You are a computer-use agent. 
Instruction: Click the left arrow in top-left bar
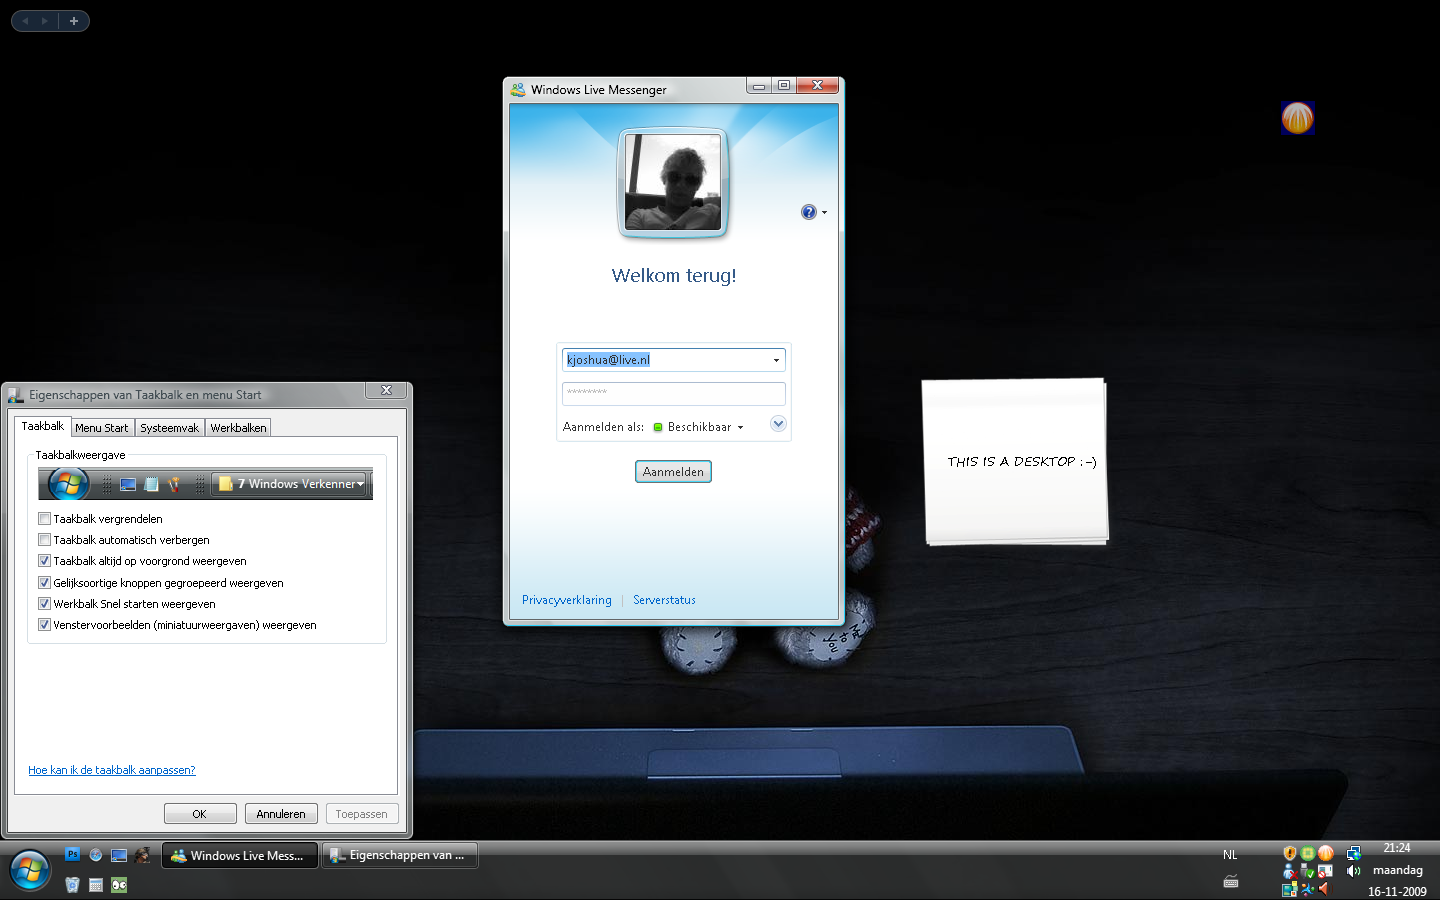25,21
